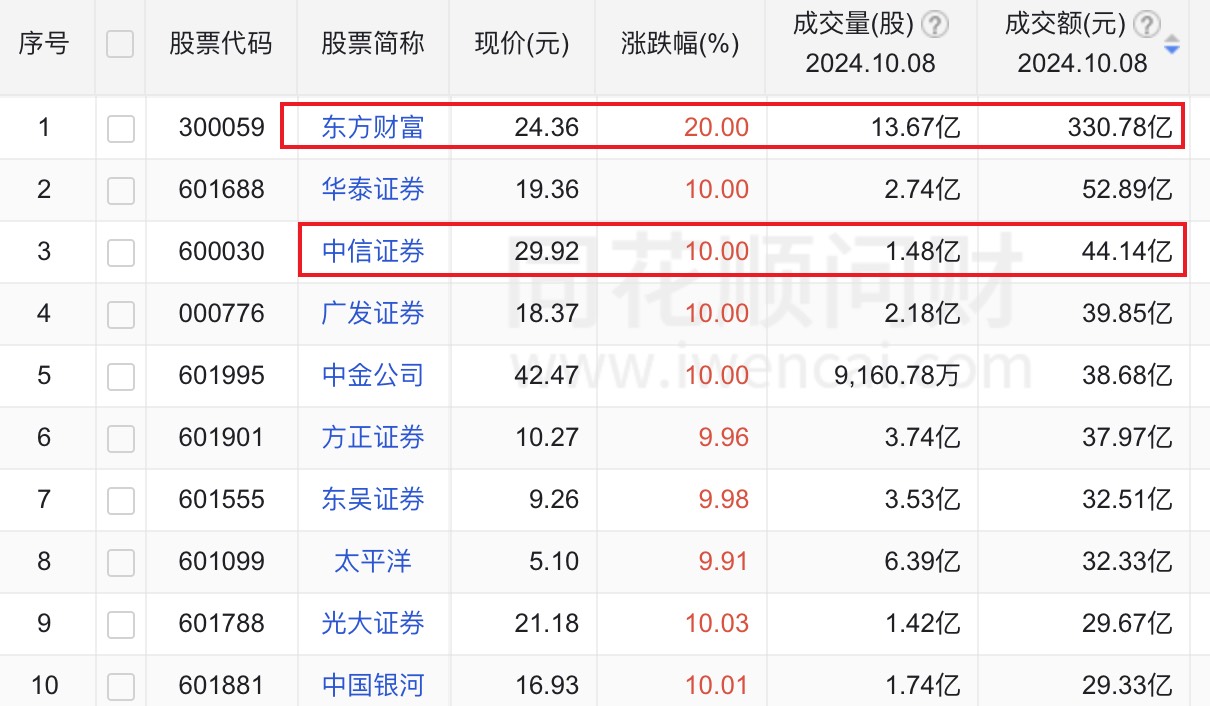Click help icon beside 成交量(股) header

pyautogui.click(x=936, y=25)
